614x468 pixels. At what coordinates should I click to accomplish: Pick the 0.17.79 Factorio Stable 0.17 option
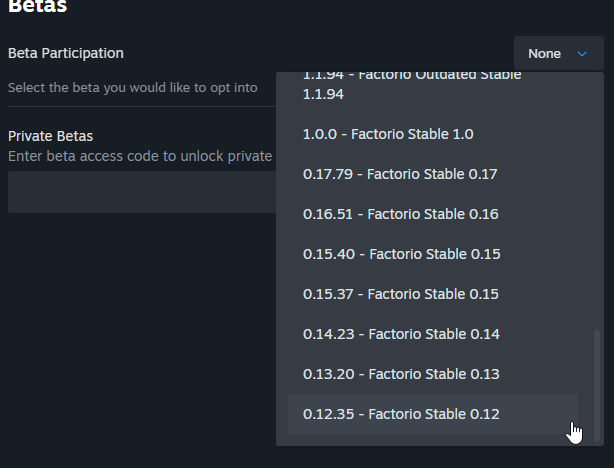pyautogui.click(x=400, y=174)
